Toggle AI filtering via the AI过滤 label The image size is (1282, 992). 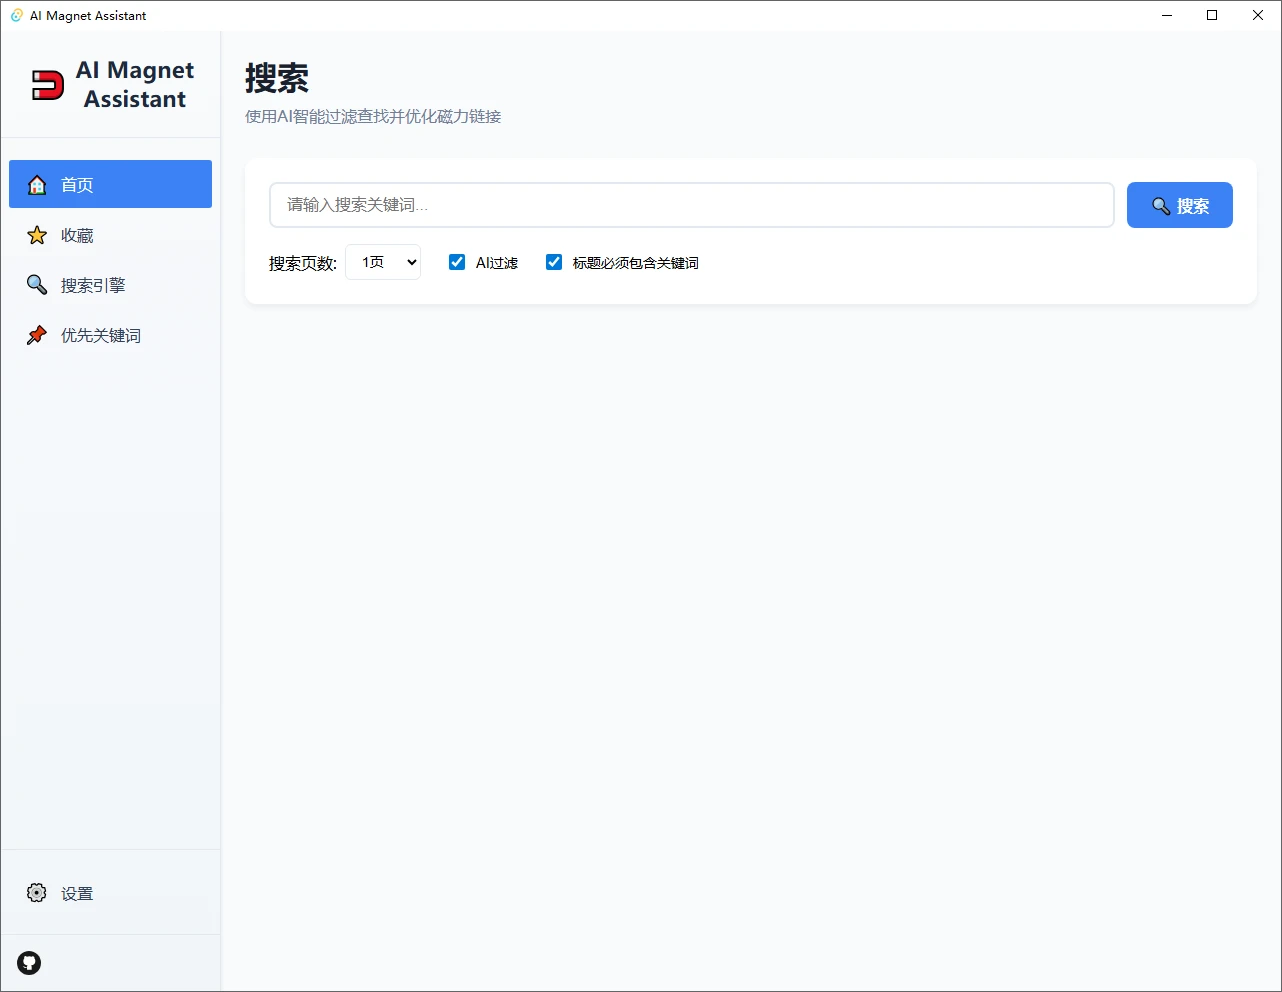click(x=497, y=263)
